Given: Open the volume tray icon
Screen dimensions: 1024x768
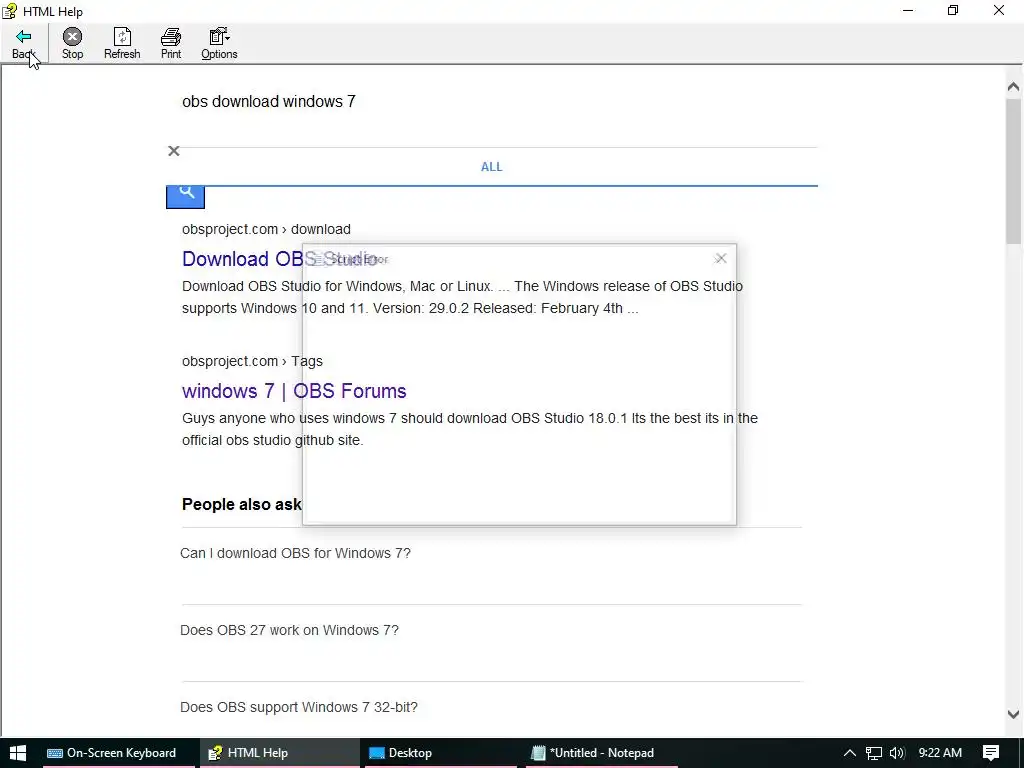Looking at the screenshot, I should click(x=897, y=753).
